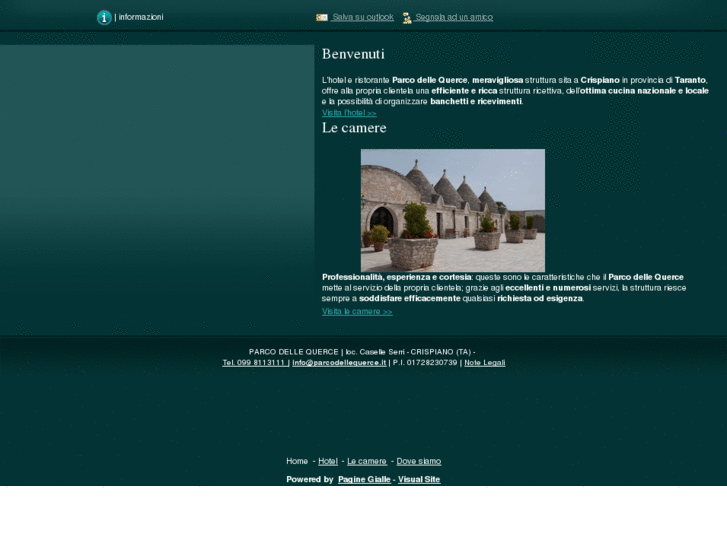
Task: Select the Benvenuti heading
Action: [x=353, y=54]
